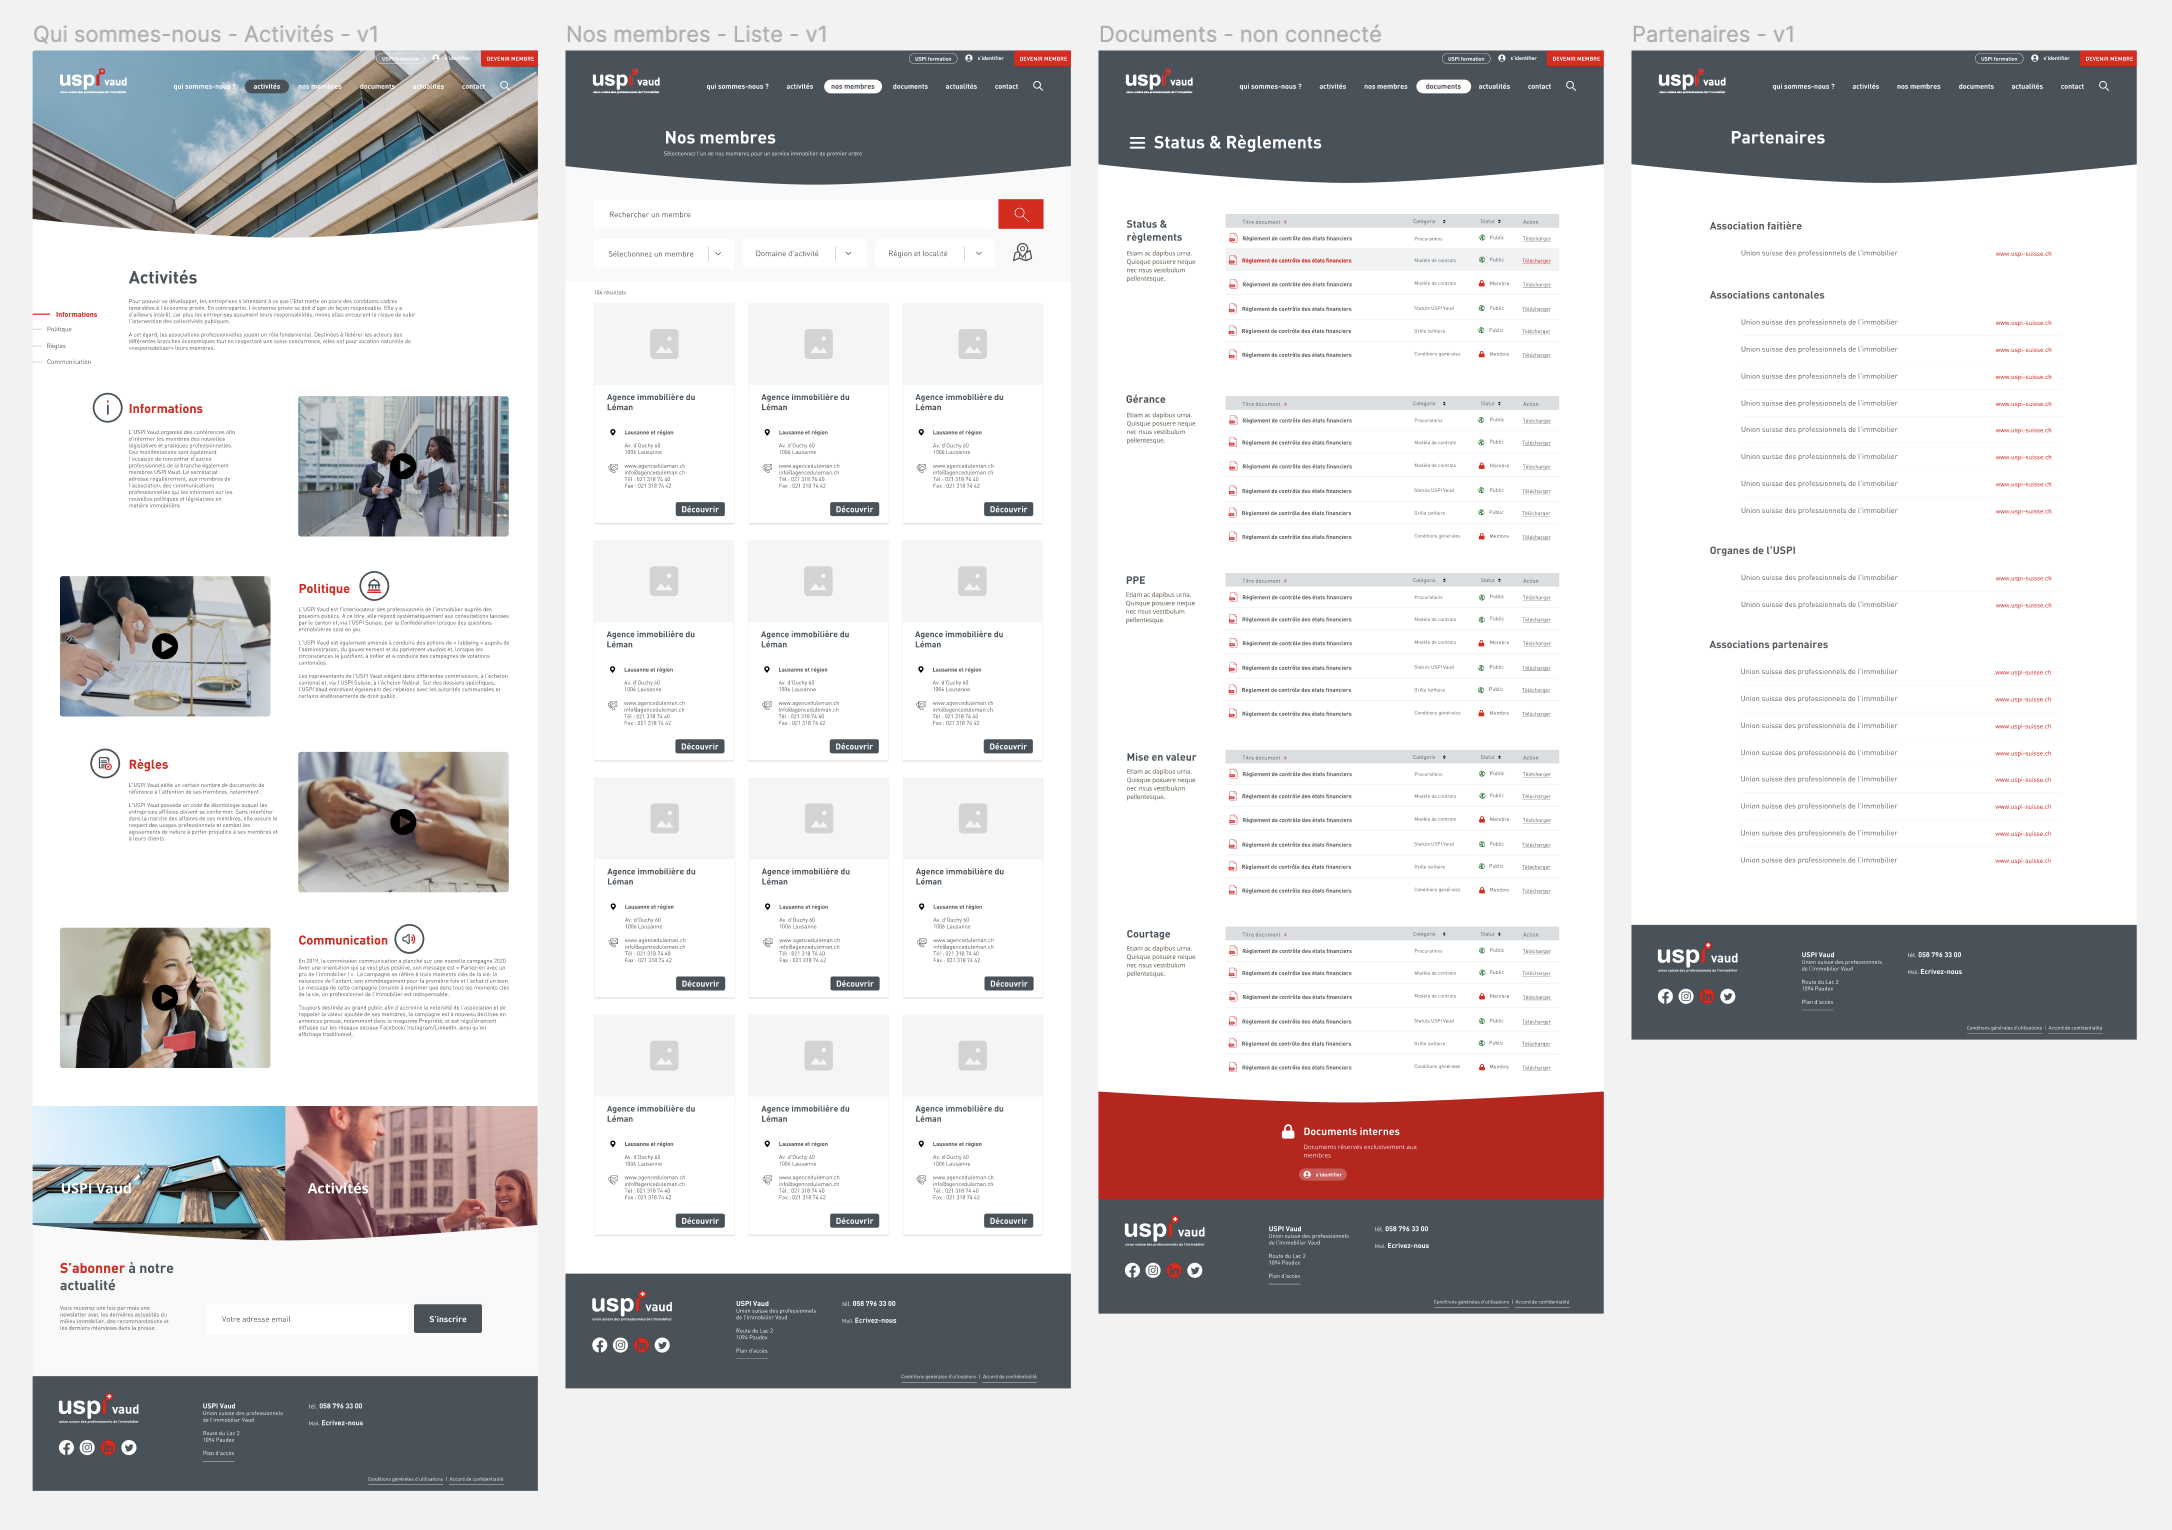Select the highlighted documents menu item
2172x1530 pixels.
click(x=1442, y=87)
